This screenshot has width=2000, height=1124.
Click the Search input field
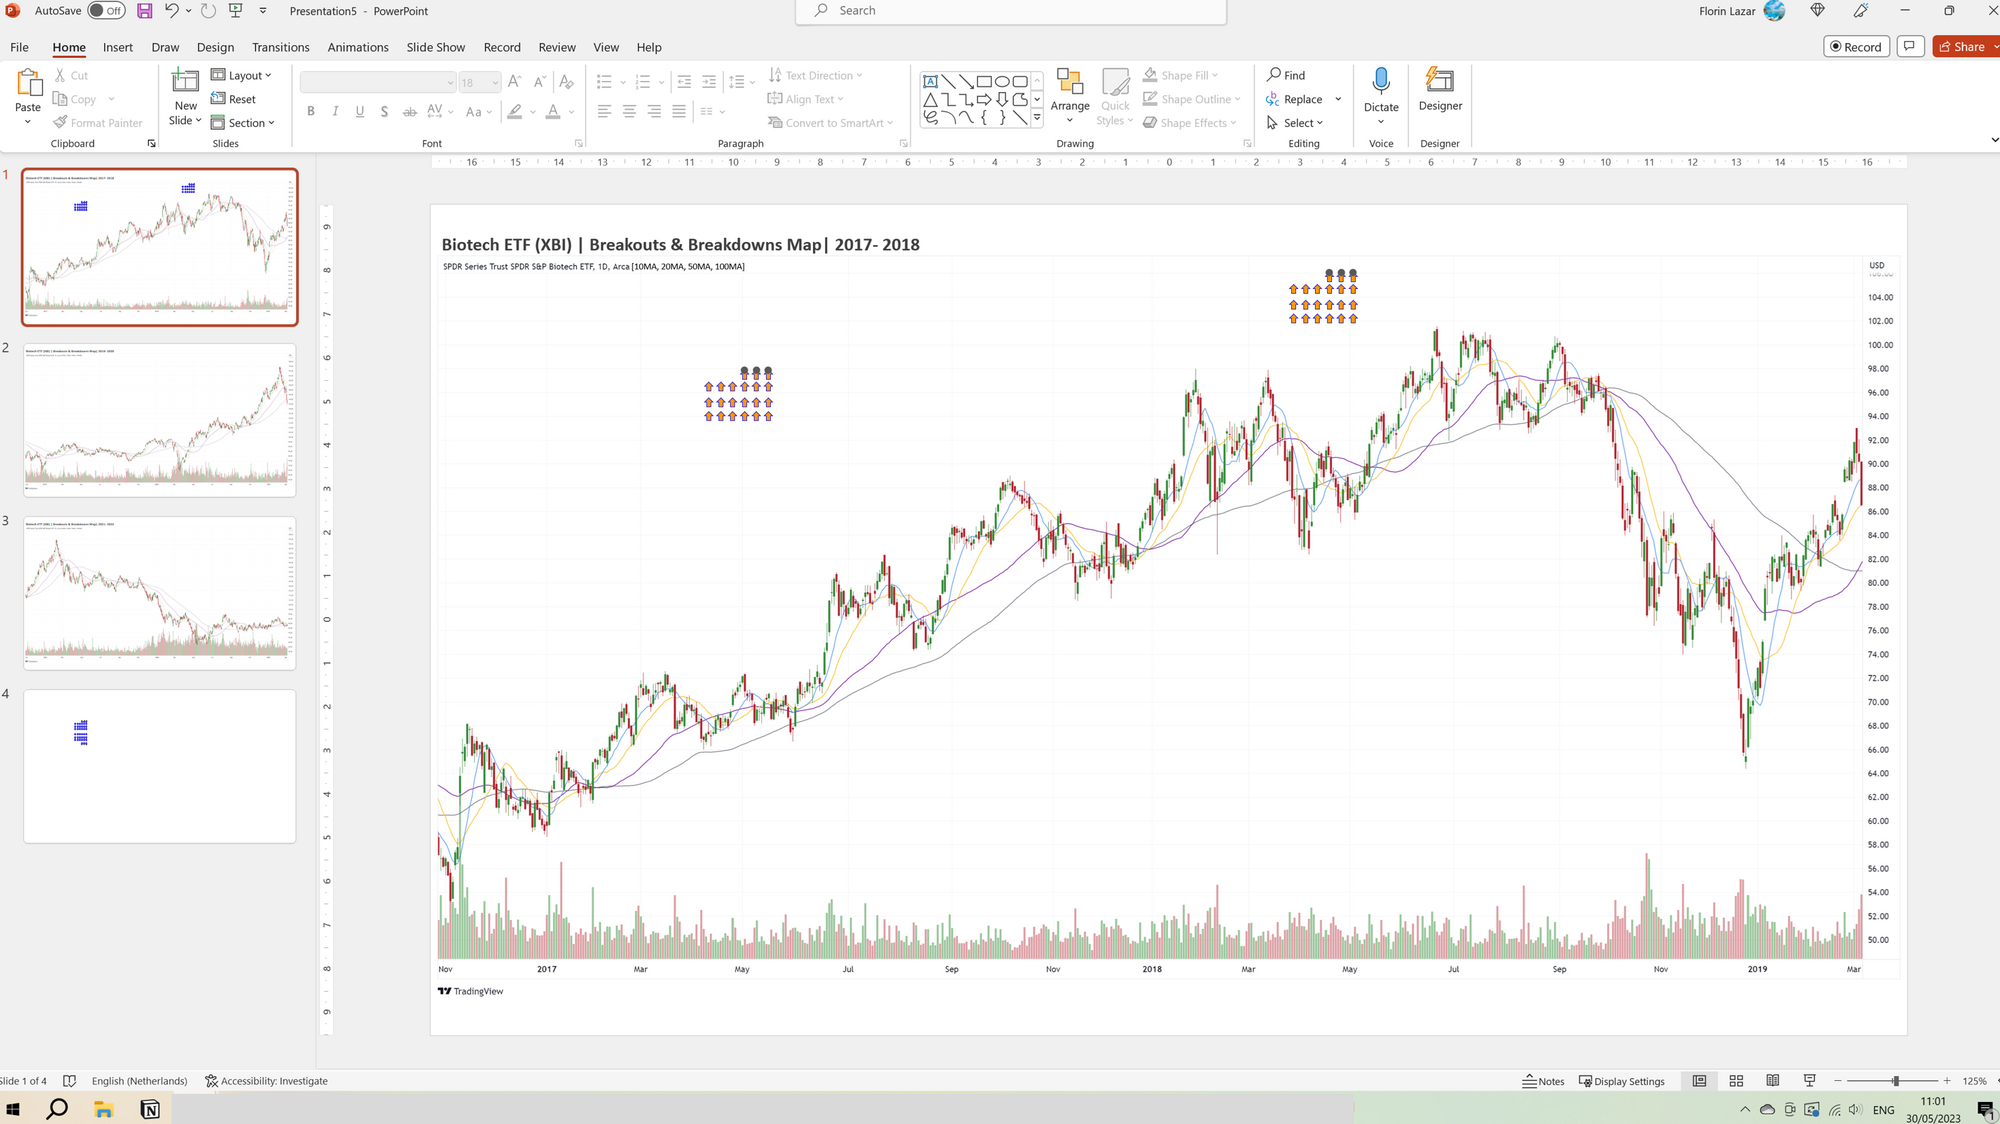pos(1011,11)
